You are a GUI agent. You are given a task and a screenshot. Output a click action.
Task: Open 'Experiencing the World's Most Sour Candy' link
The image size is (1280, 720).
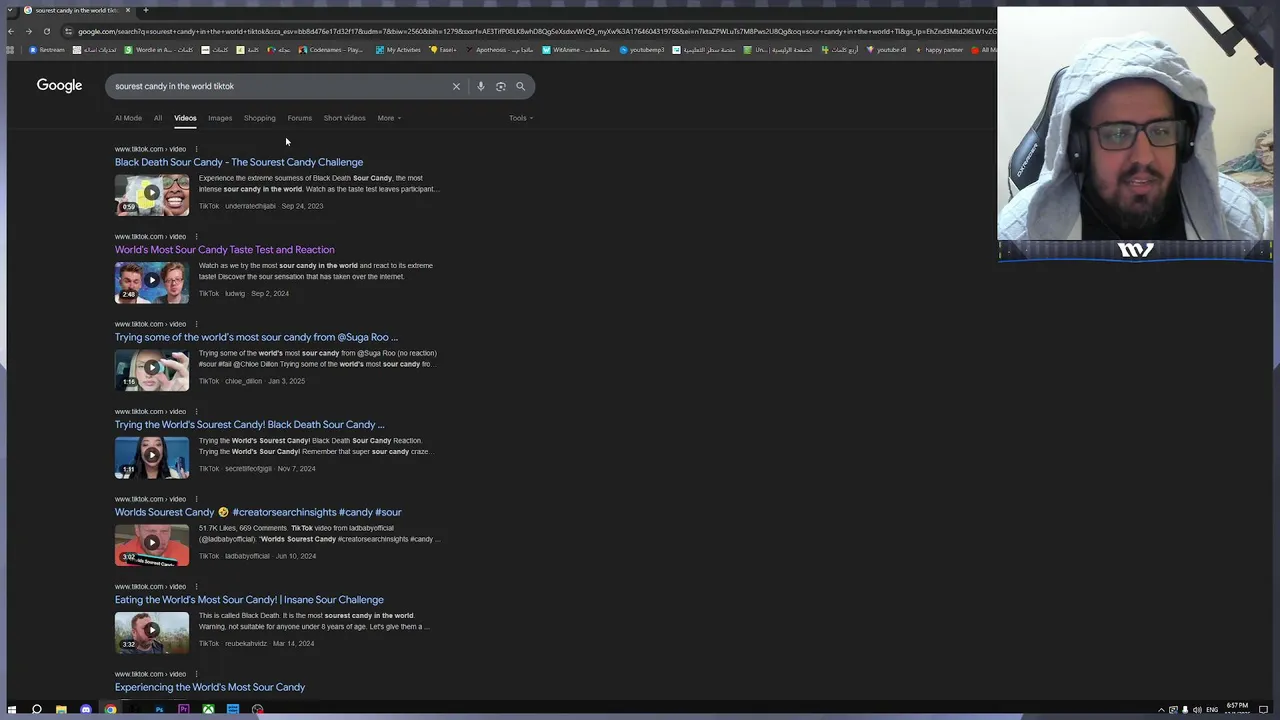click(x=210, y=687)
